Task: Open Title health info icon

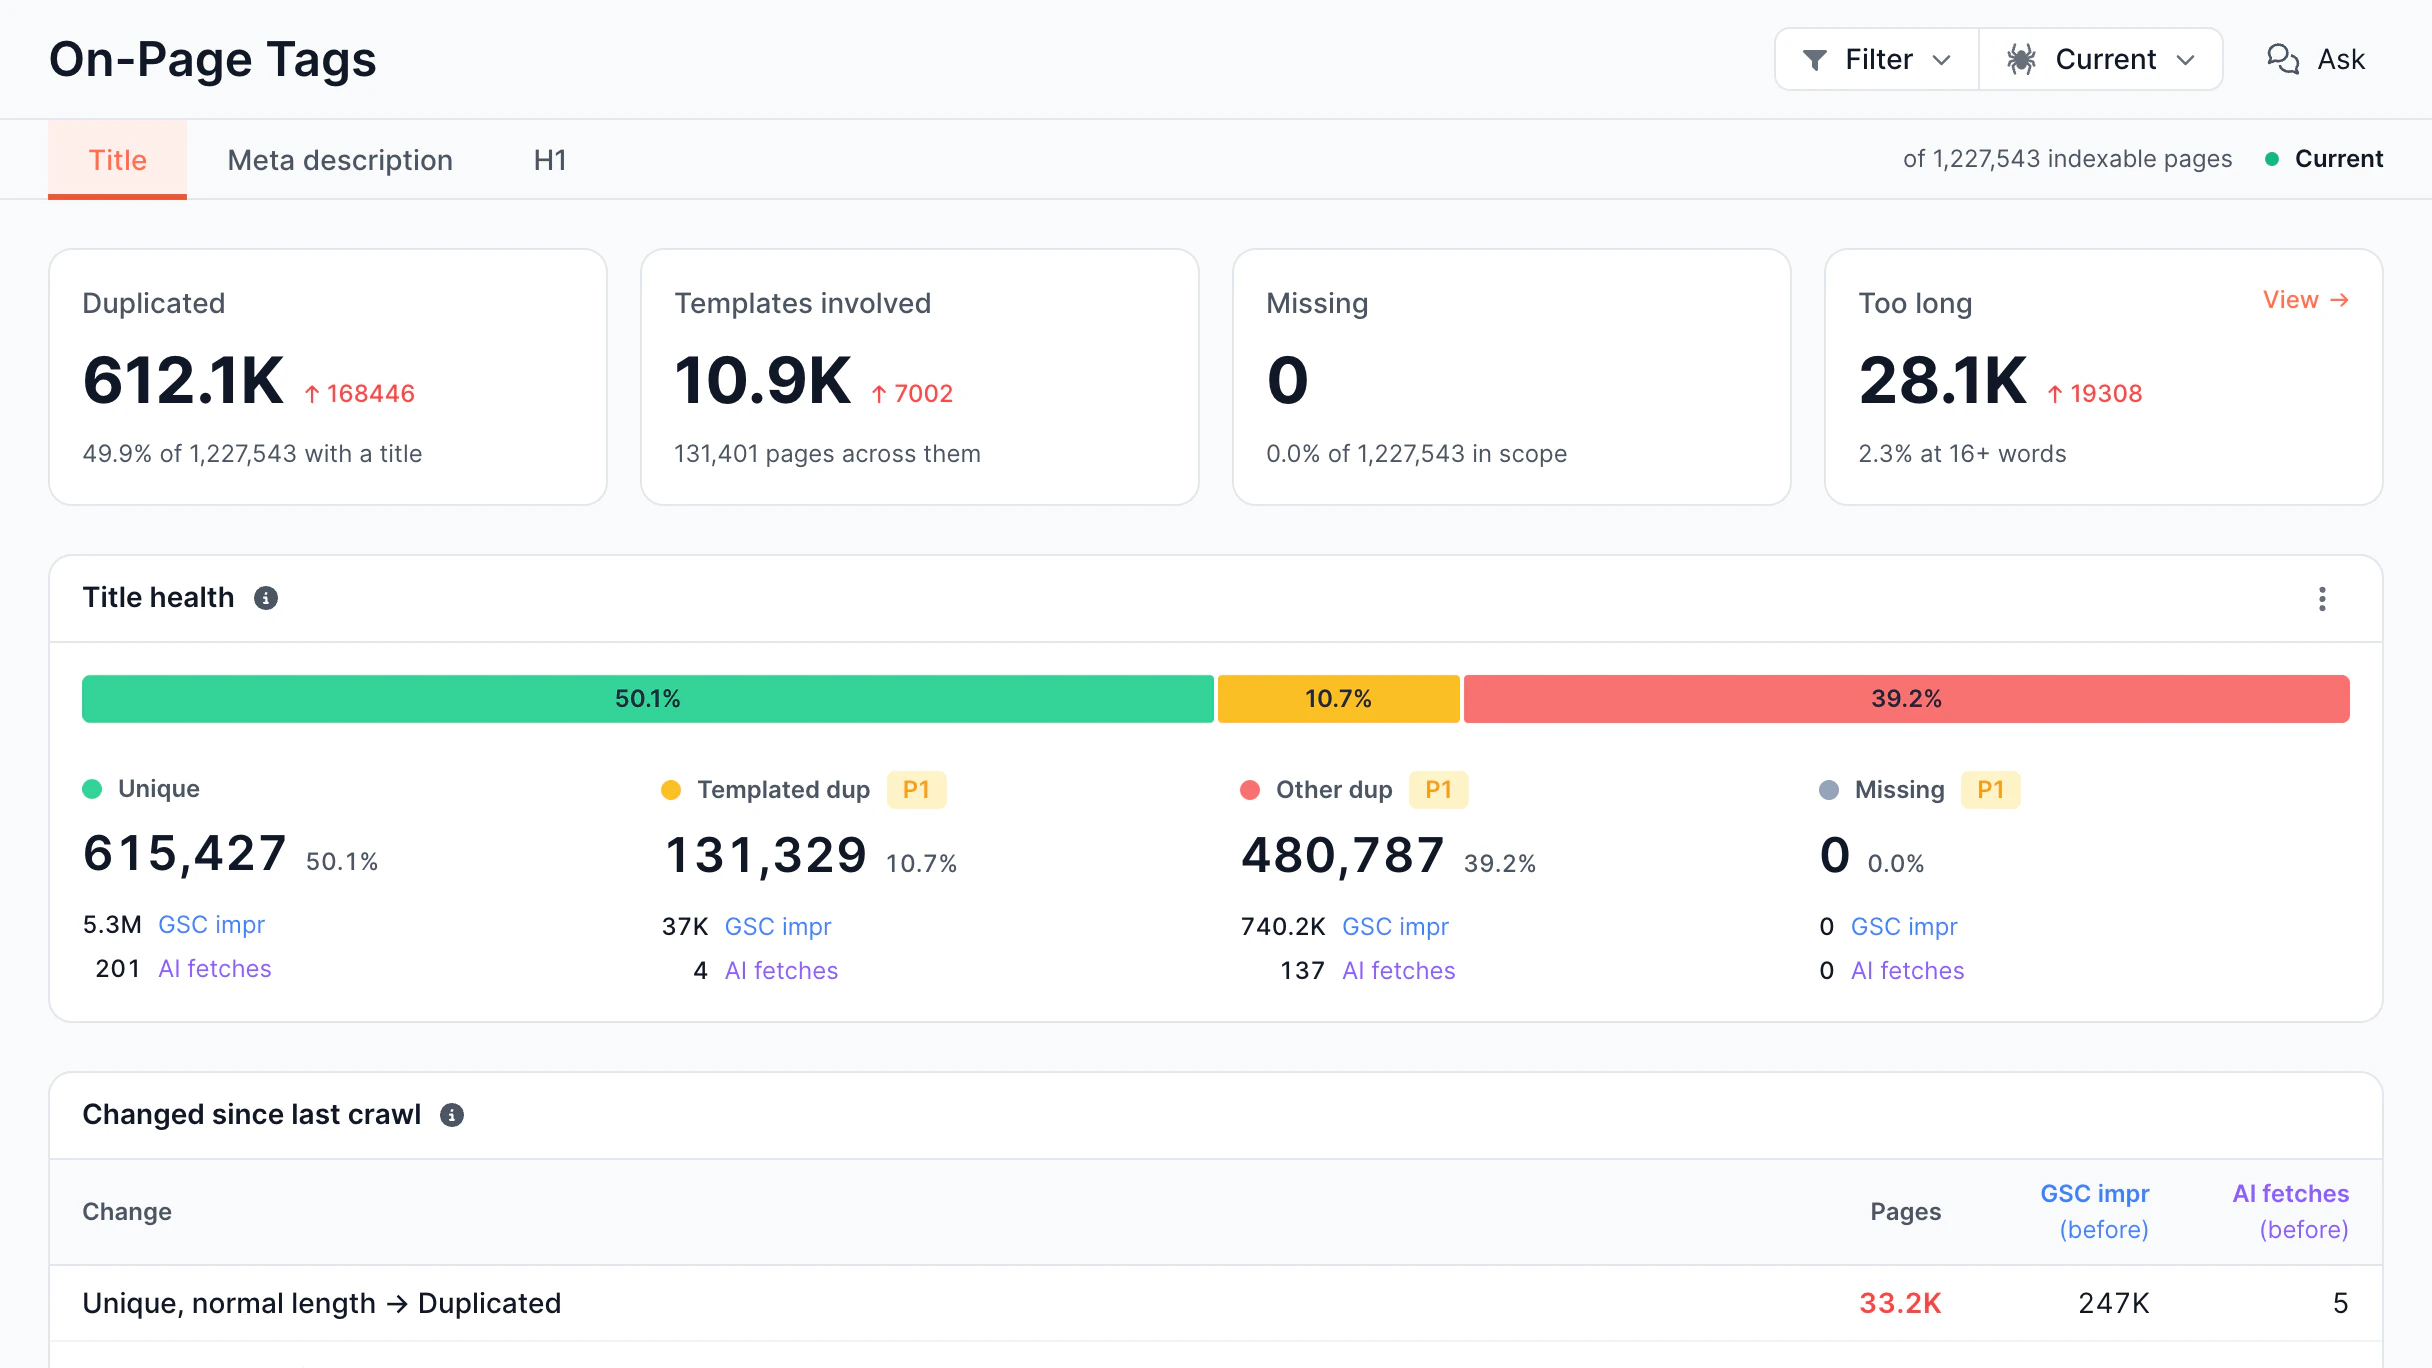Action: 265,598
